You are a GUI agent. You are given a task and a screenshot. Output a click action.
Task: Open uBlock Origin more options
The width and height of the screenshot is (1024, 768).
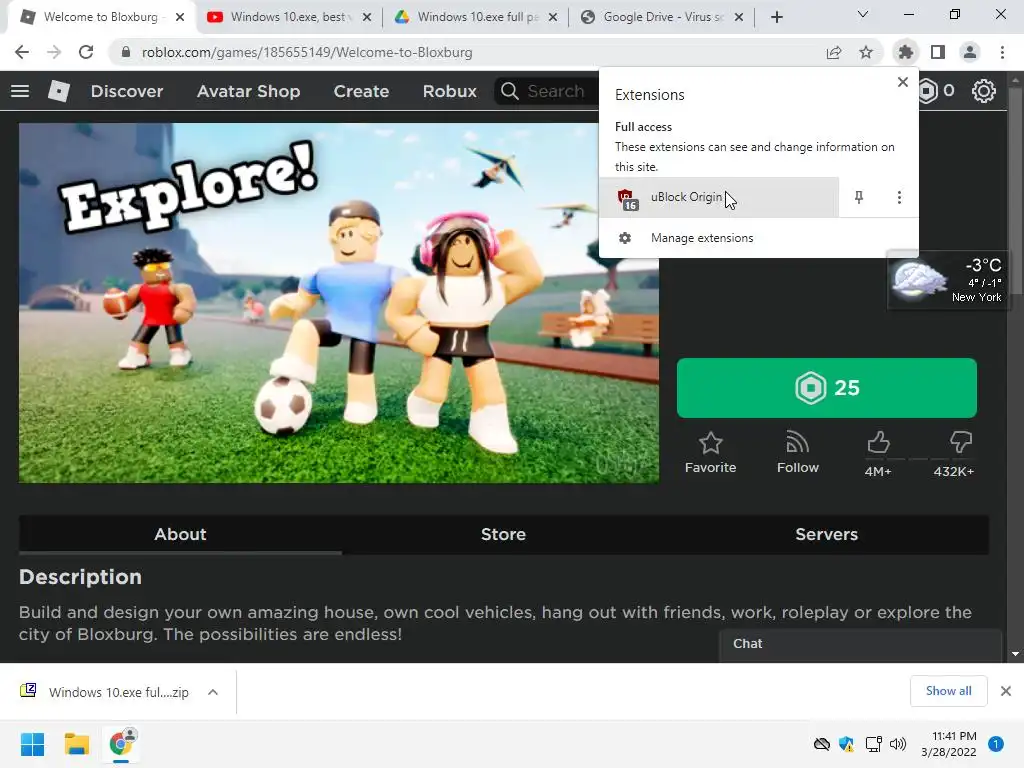click(x=899, y=197)
